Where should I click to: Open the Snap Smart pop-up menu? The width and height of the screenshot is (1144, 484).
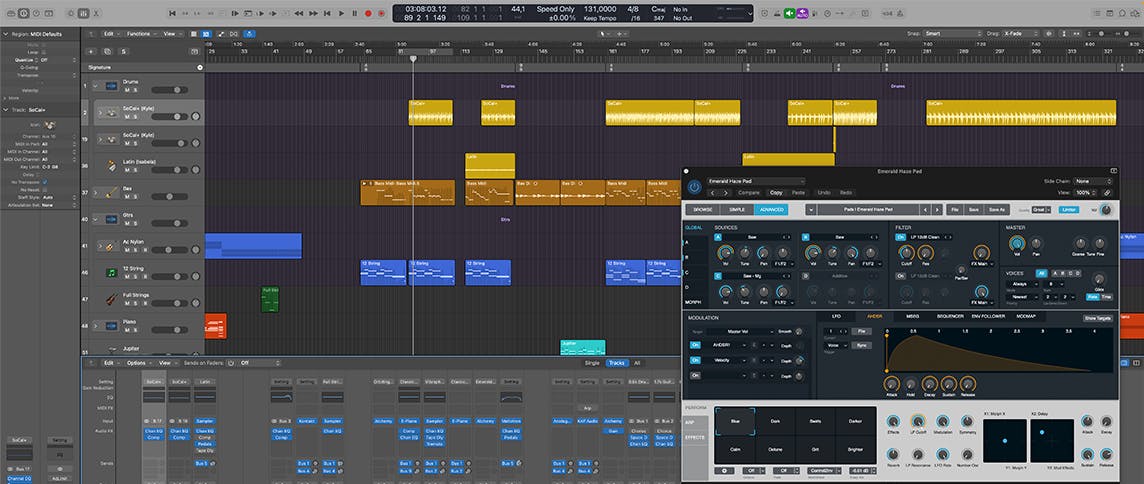click(953, 34)
